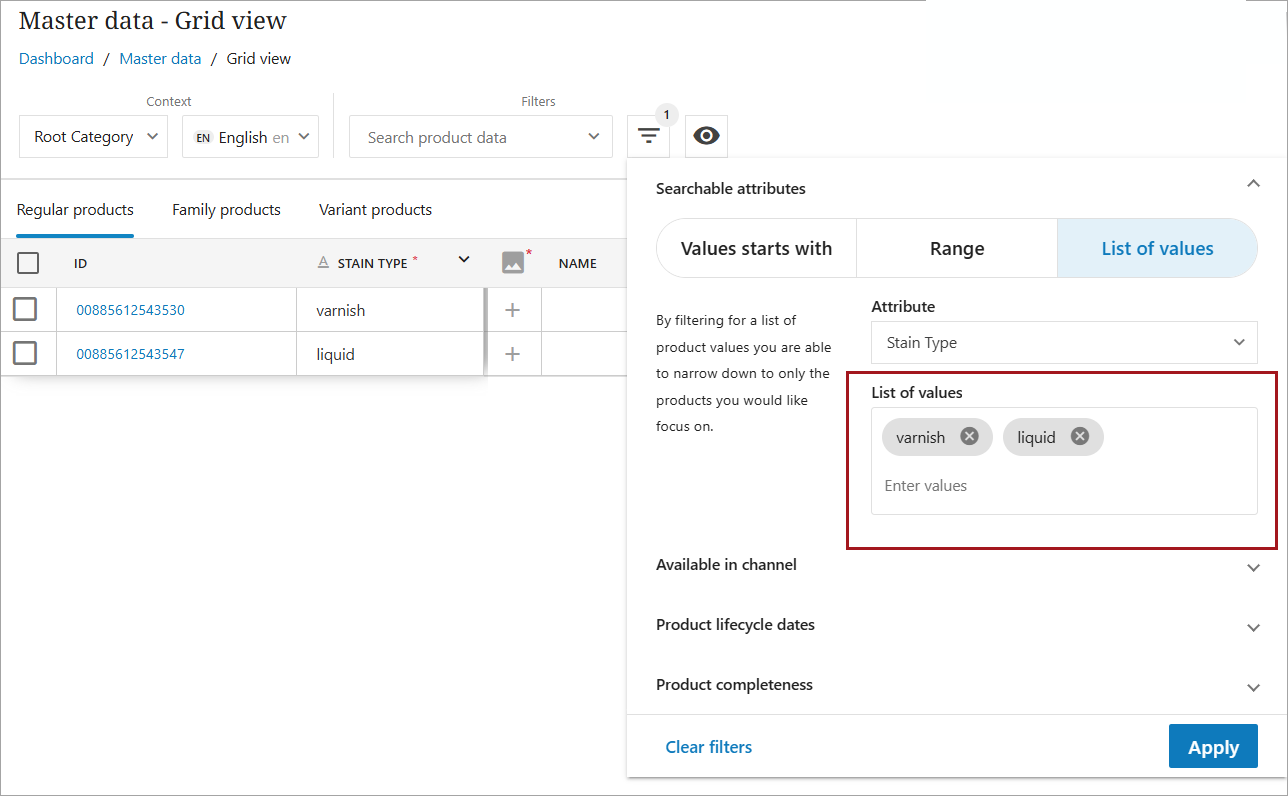Toggle the select-all checkbox in header
This screenshot has height=796, width=1288.
pos(28,263)
